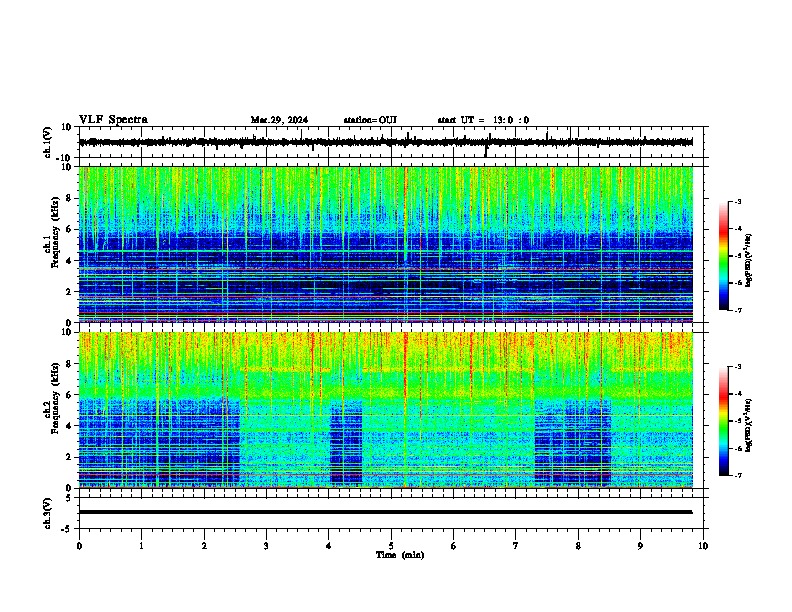Click the ch.1 color bar log(PSD) label
792x612 pixels.
pyautogui.click(x=749, y=261)
